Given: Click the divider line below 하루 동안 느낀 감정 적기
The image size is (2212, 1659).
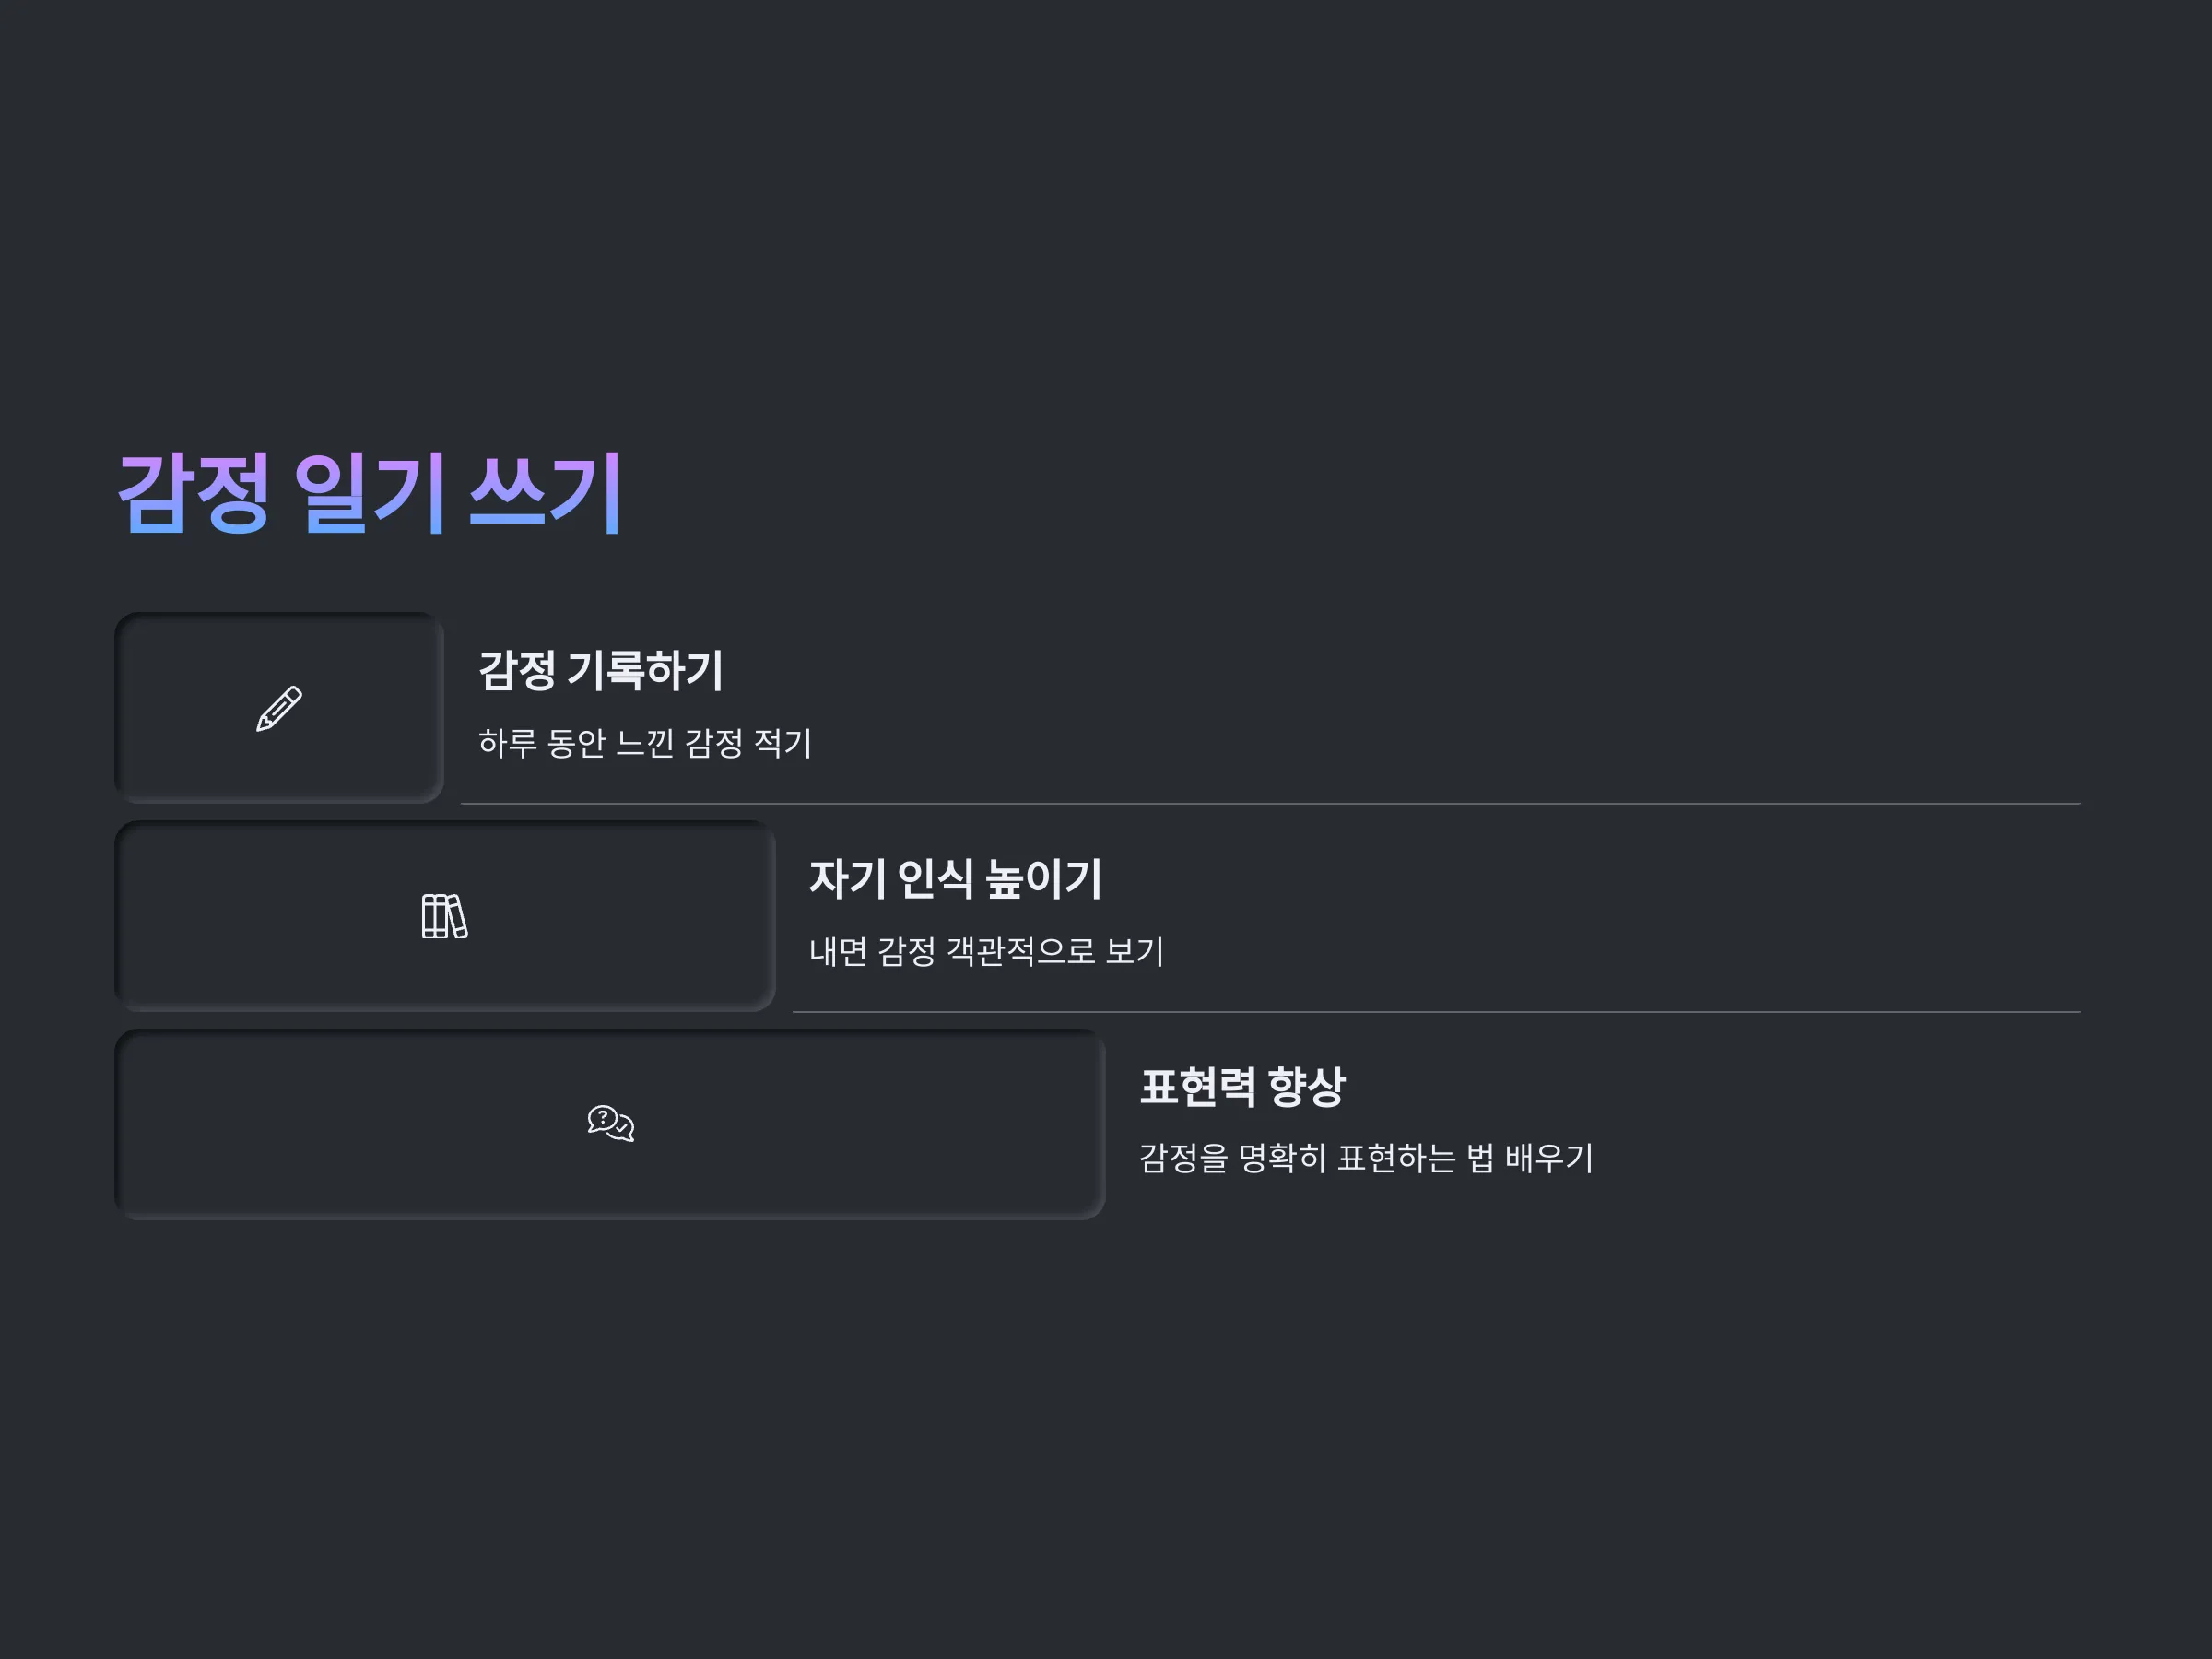Looking at the screenshot, I should pyautogui.click(x=1270, y=803).
